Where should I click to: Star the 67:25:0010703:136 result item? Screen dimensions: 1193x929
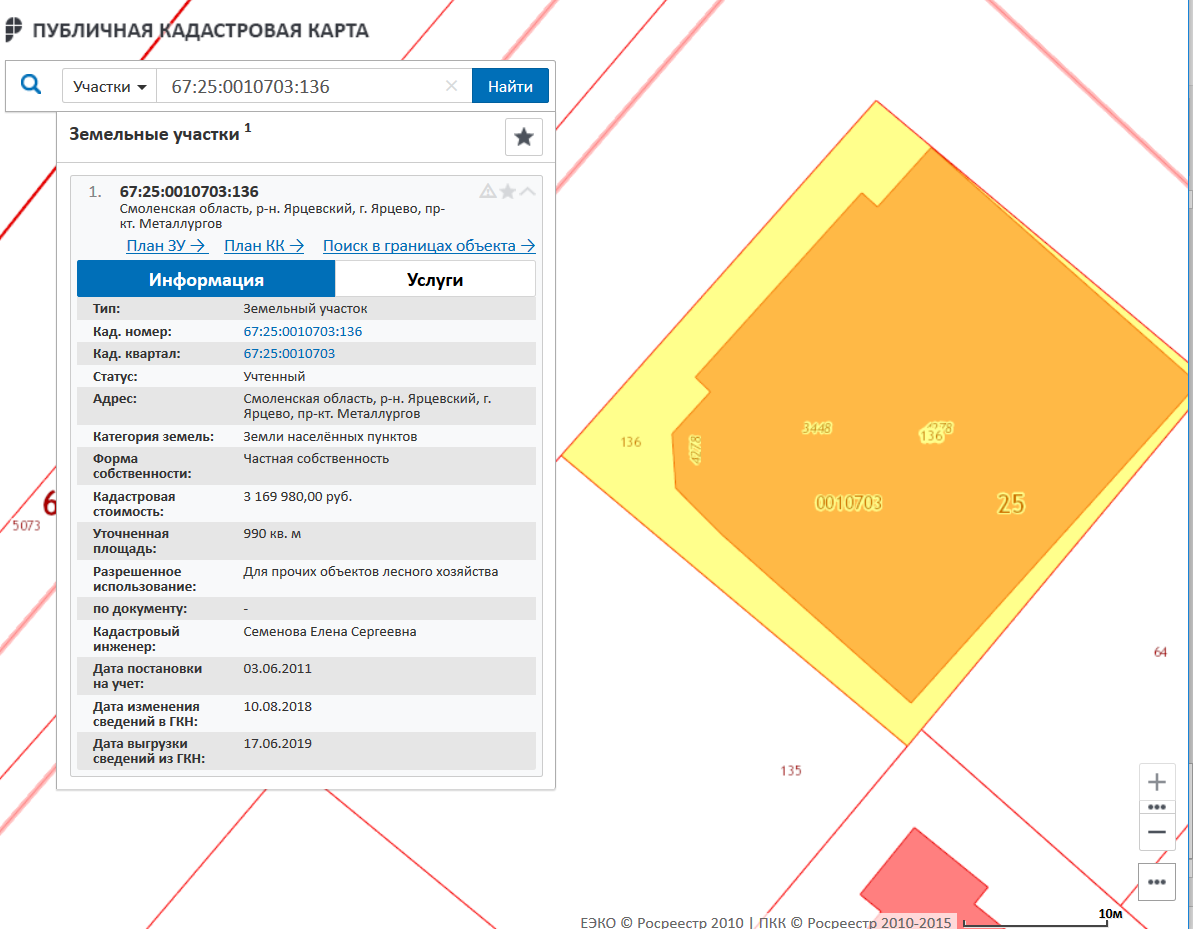click(x=508, y=191)
